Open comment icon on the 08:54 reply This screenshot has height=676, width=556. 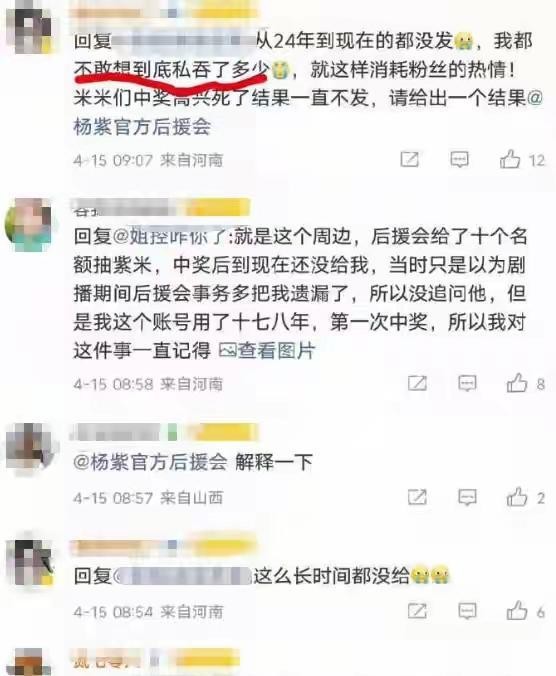[x=467, y=611]
